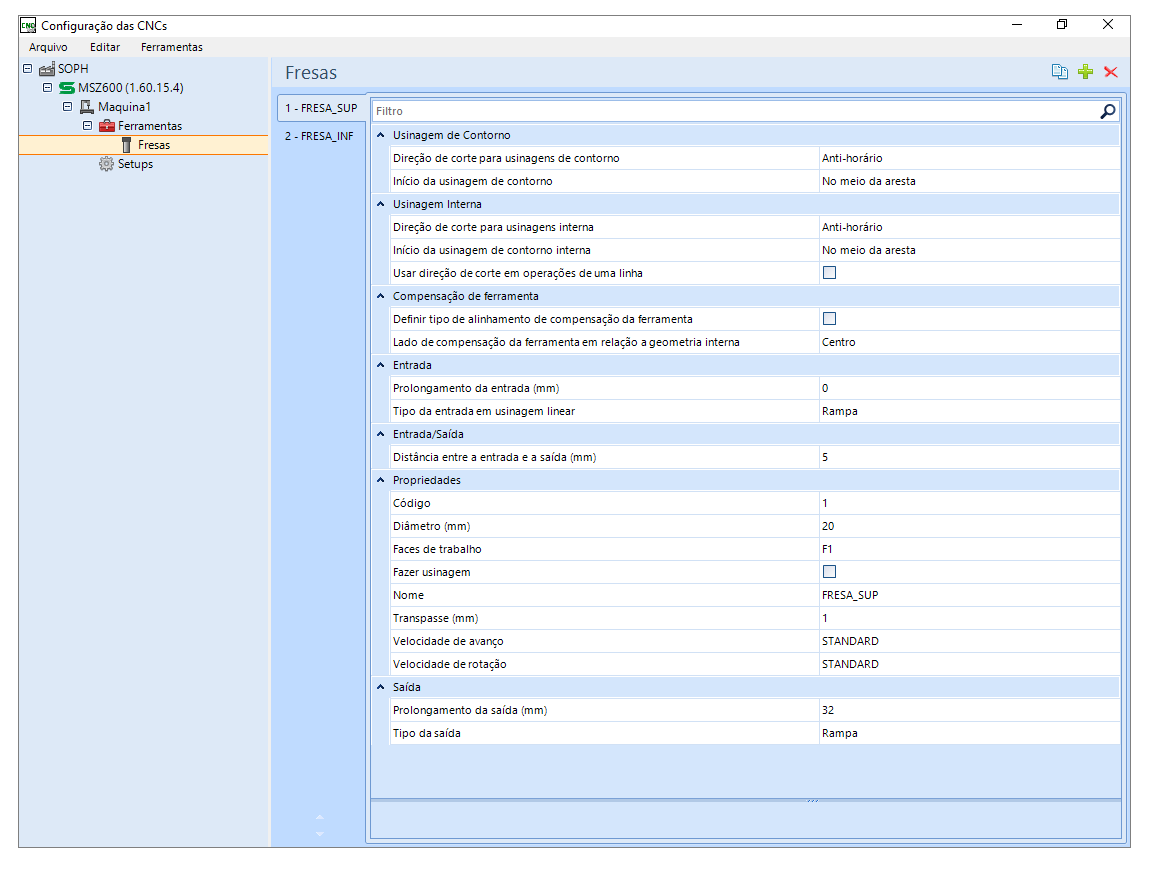
Task: Click the Maquina1 machine icon
Action: (86, 107)
